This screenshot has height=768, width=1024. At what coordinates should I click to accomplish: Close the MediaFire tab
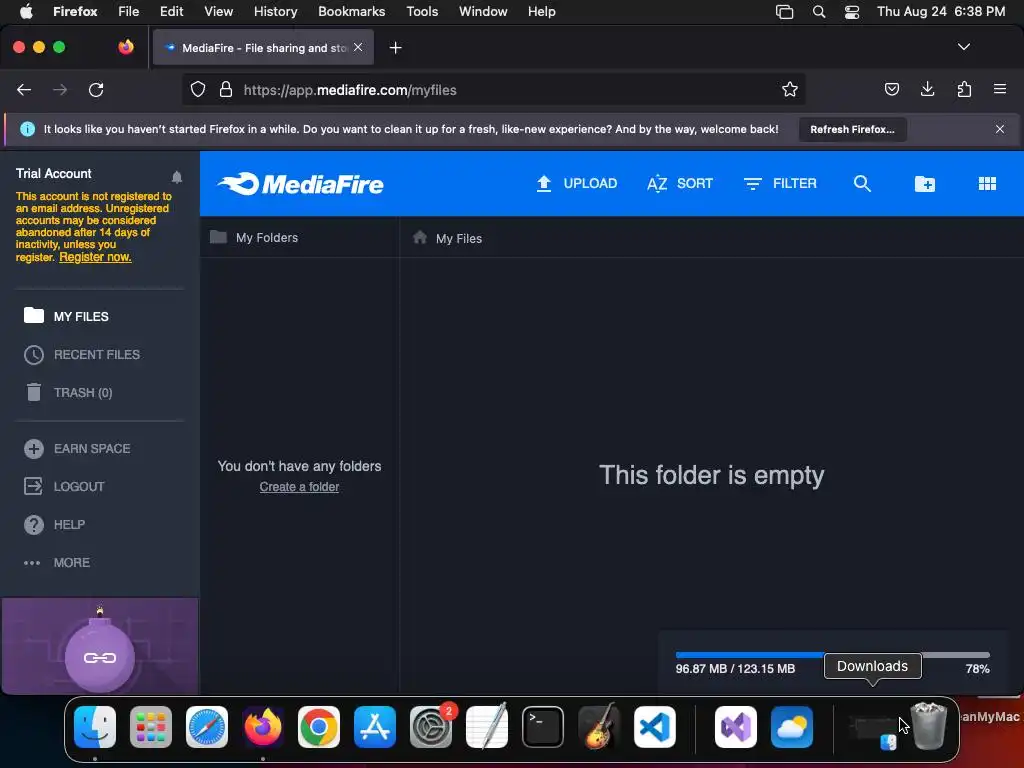(x=358, y=47)
